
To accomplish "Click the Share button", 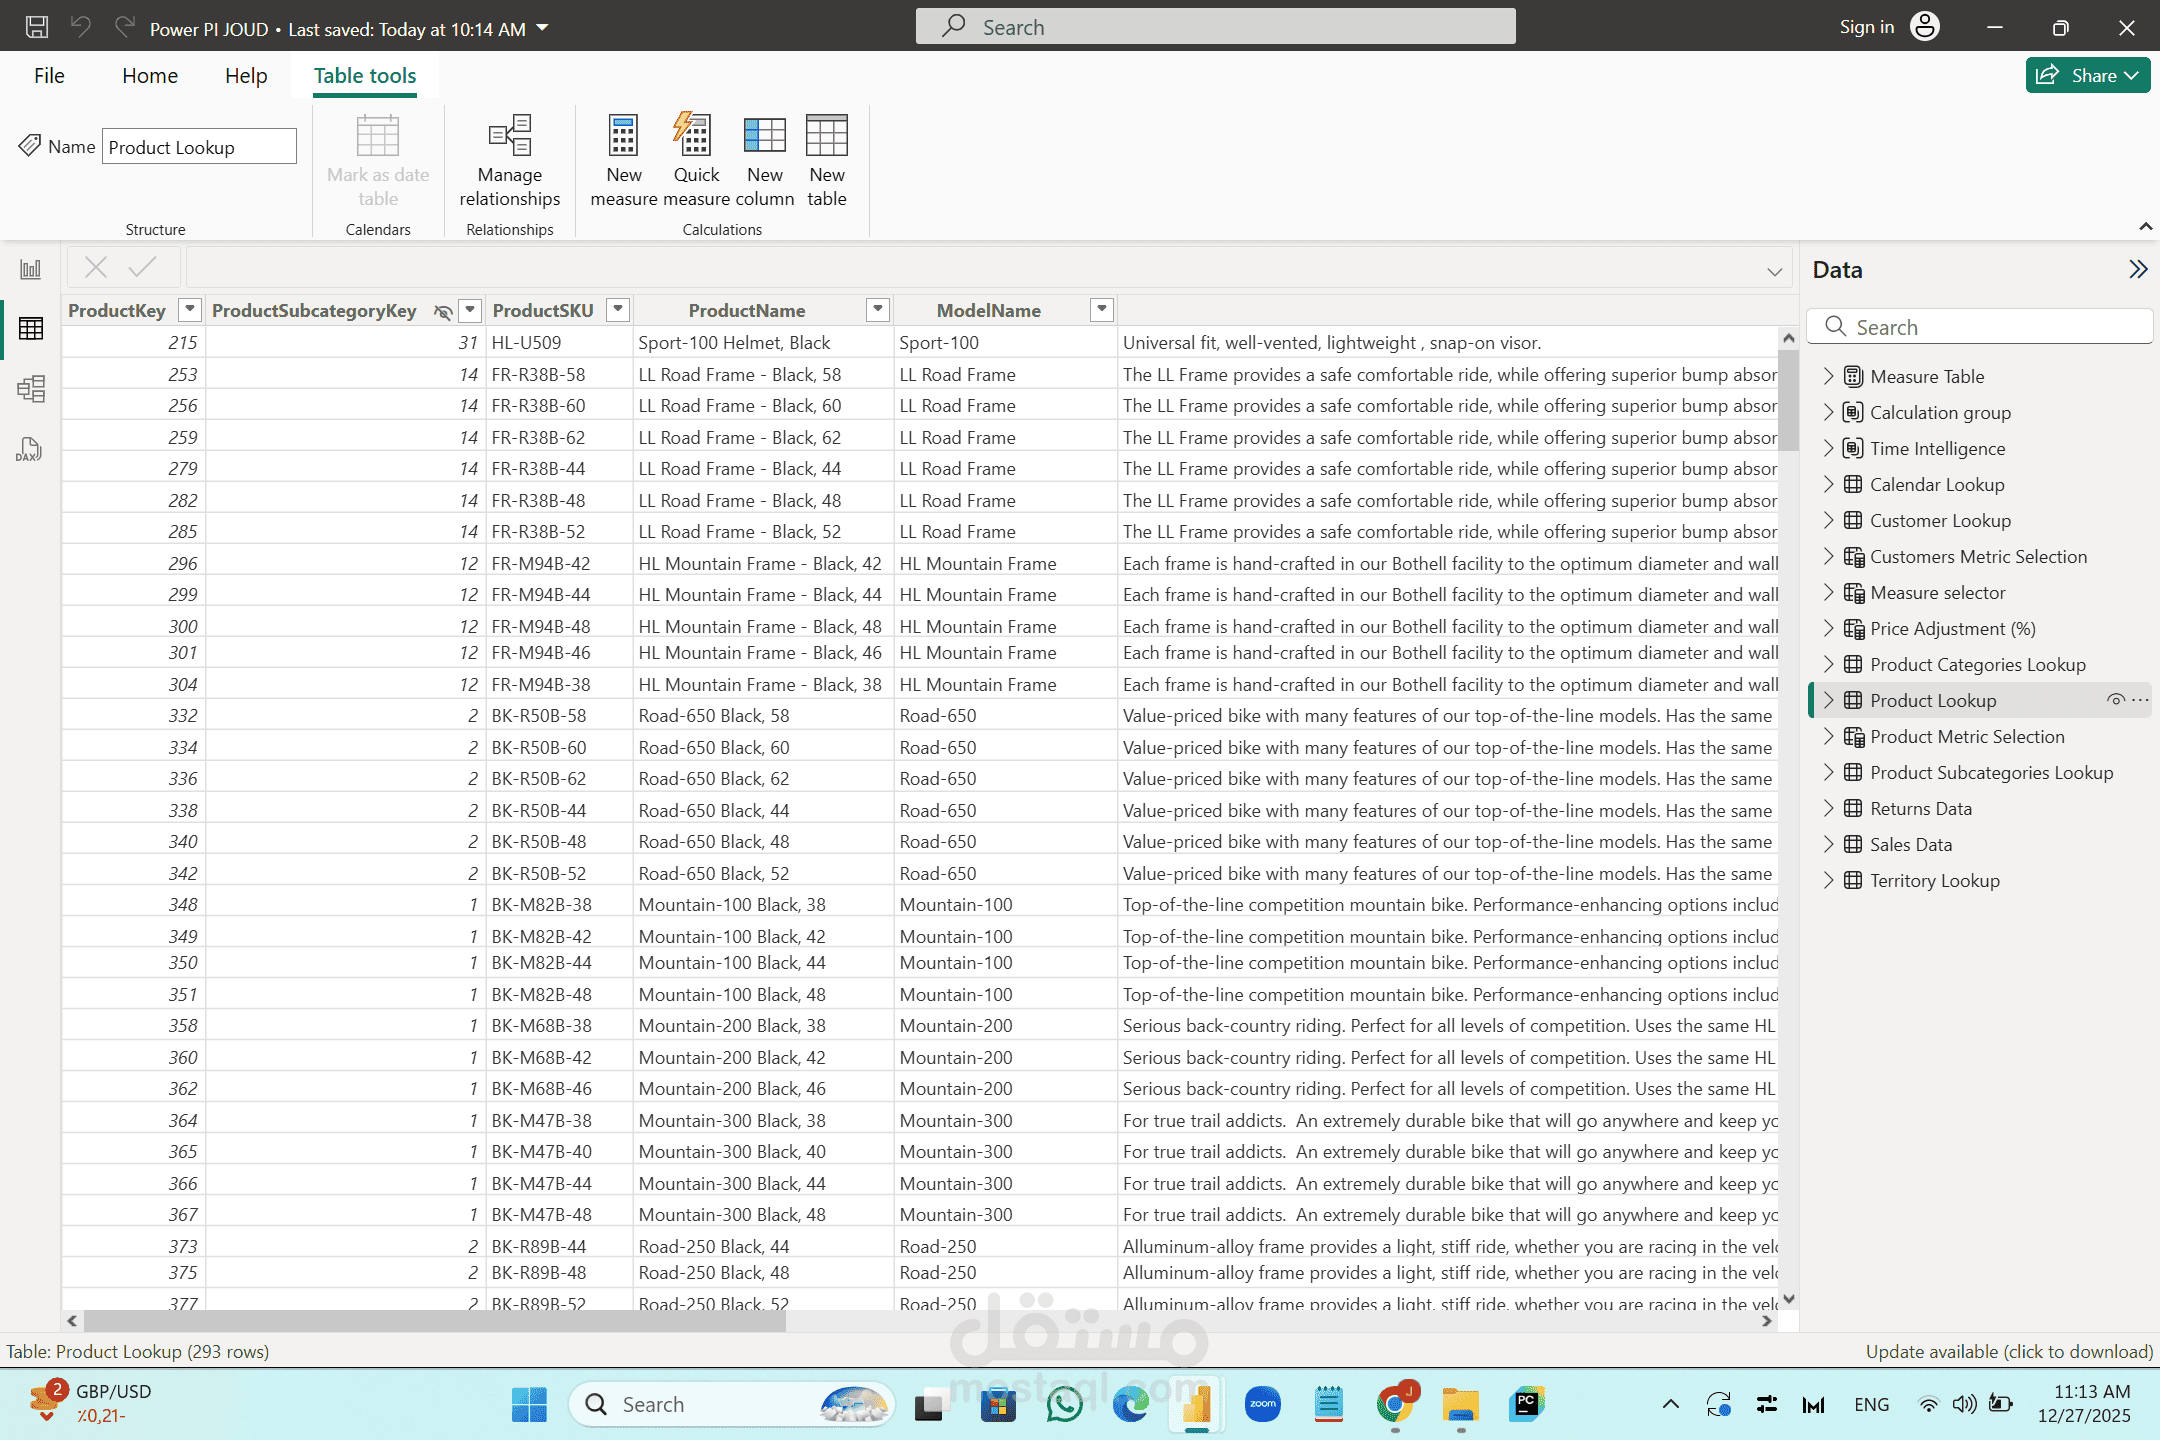I will click(x=2087, y=75).
